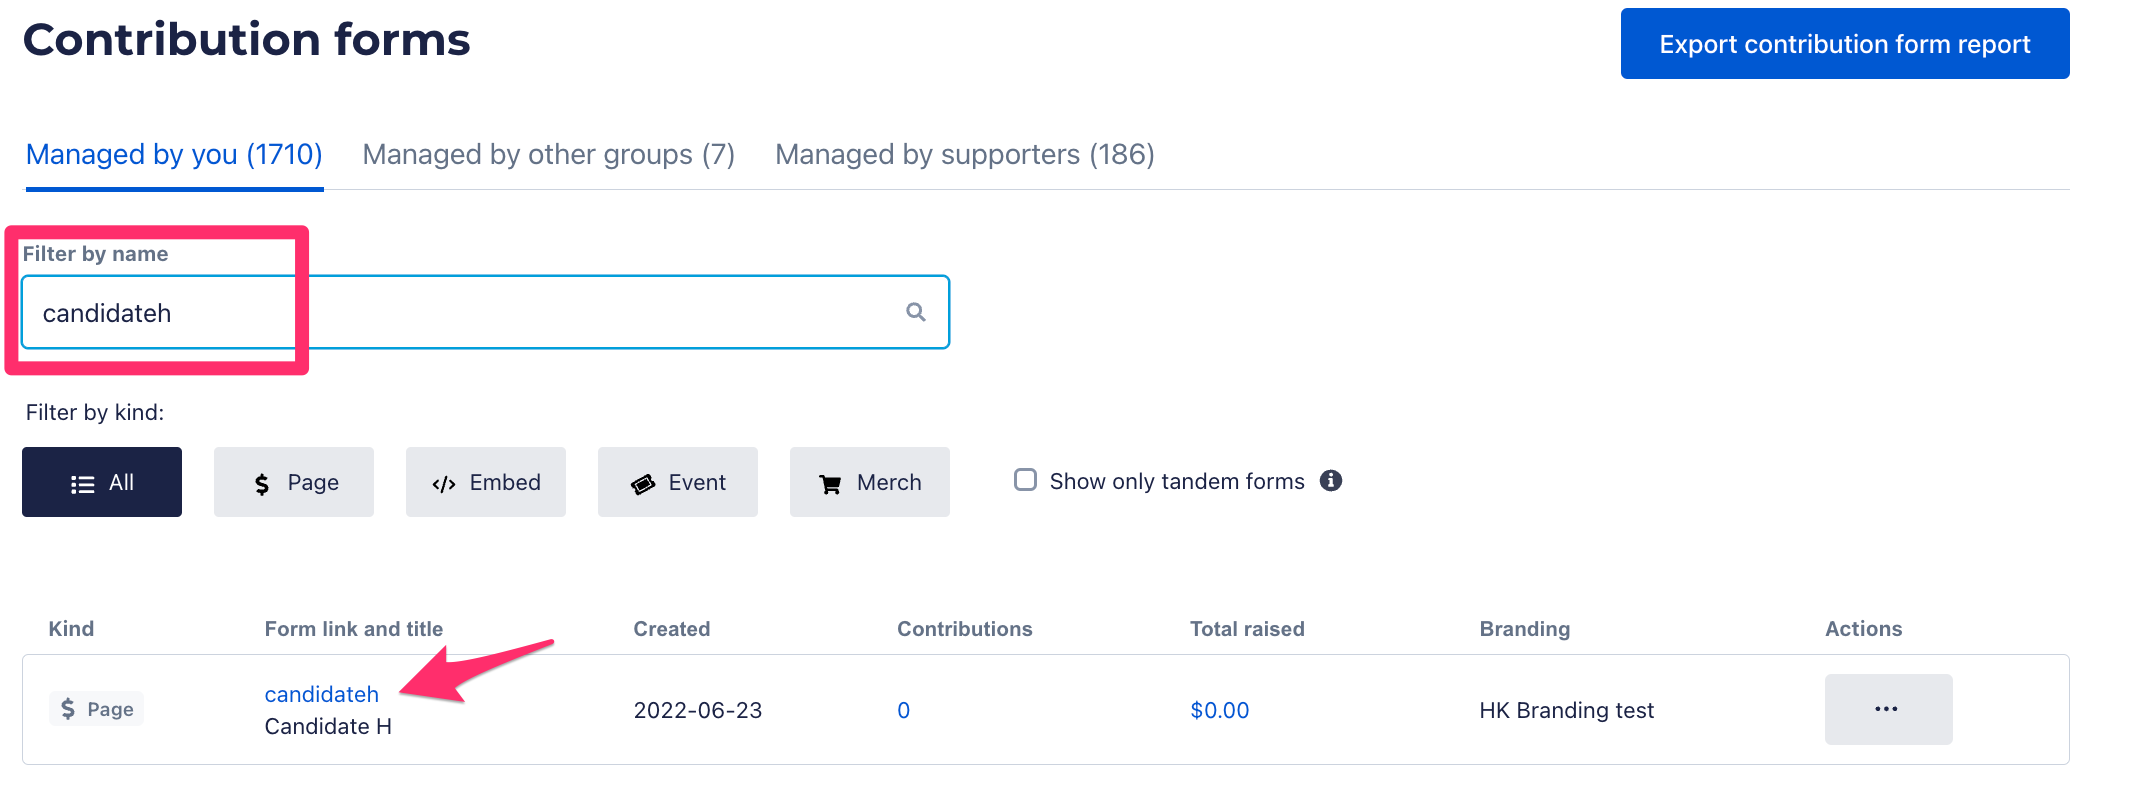
Task: Focus the Filter by name input field
Action: coord(486,312)
